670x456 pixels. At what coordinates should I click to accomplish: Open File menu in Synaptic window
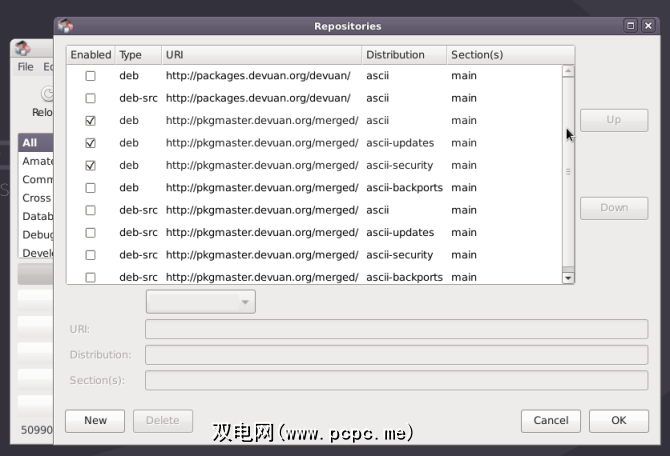pos(25,67)
